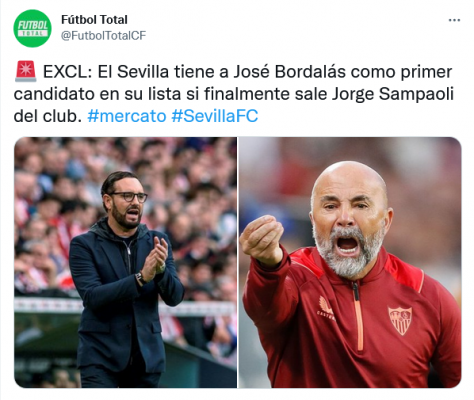Viewport: 474px width, 400px height.
Task: Open the green Fútbol Total profile avatar
Action: pyautogui.click(x=32, y=28)
